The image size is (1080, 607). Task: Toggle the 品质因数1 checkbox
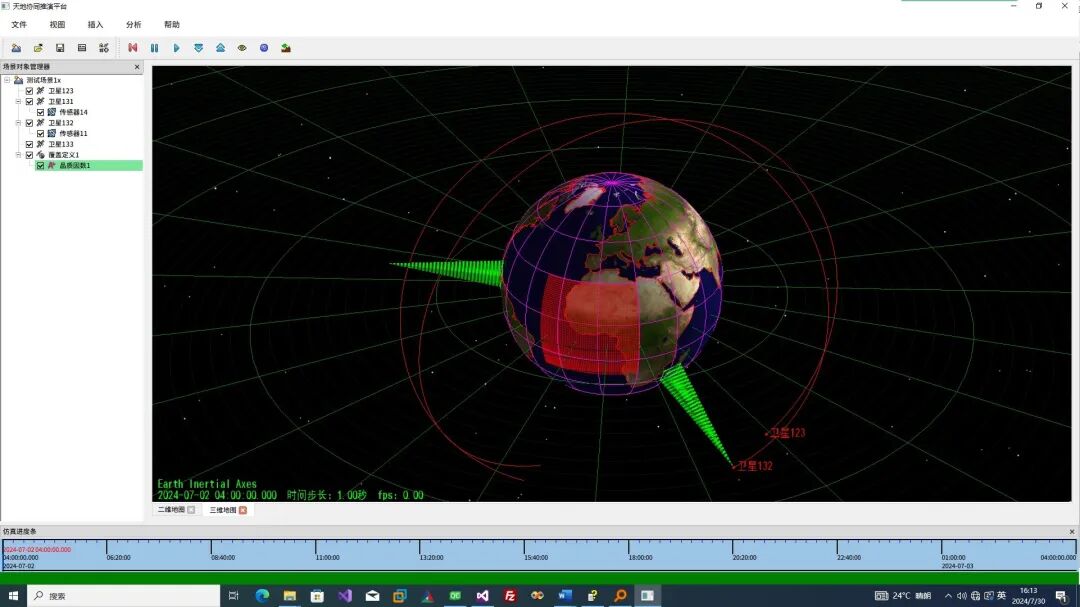point(41,165)
